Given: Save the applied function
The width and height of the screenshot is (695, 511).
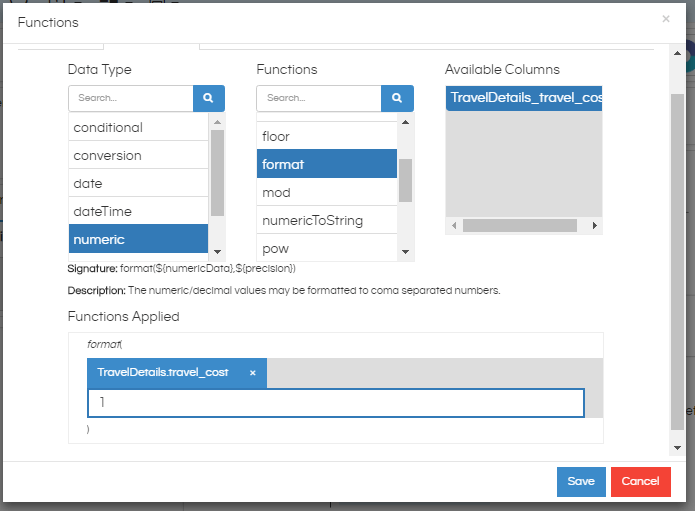Looking at the screenshot, I should pos(581,482).
